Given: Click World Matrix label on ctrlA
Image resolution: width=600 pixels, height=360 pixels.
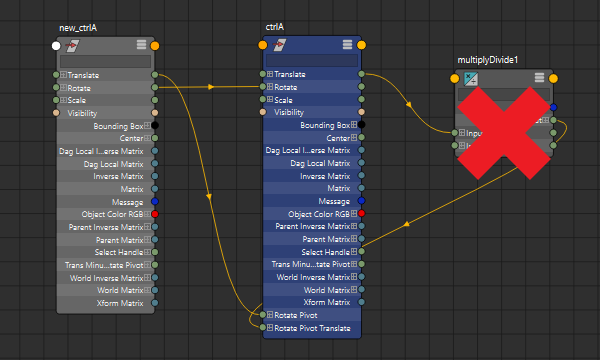Looking at the screenshot, I should pos(327,290).
